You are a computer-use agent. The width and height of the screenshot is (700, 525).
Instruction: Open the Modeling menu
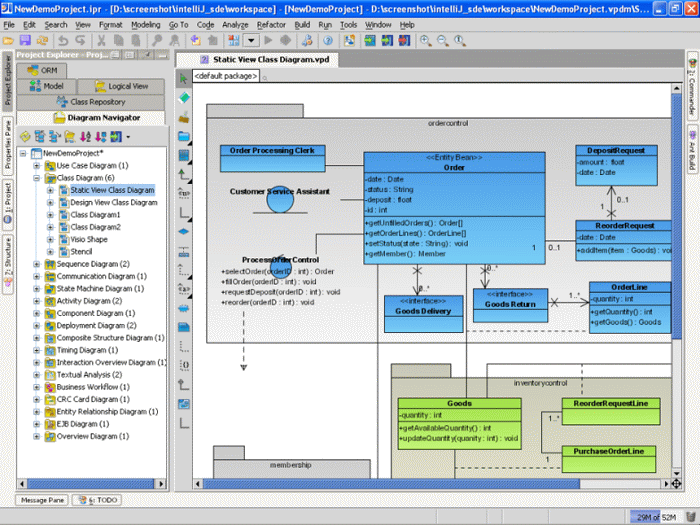pyautogui.click(x=146, y=25)
